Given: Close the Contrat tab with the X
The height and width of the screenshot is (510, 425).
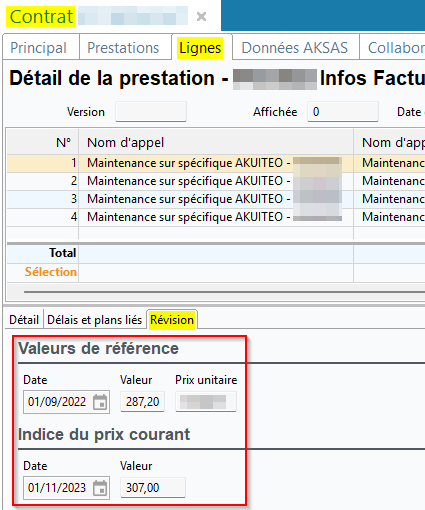Looking at the screenshot, I should click(201, 16).
